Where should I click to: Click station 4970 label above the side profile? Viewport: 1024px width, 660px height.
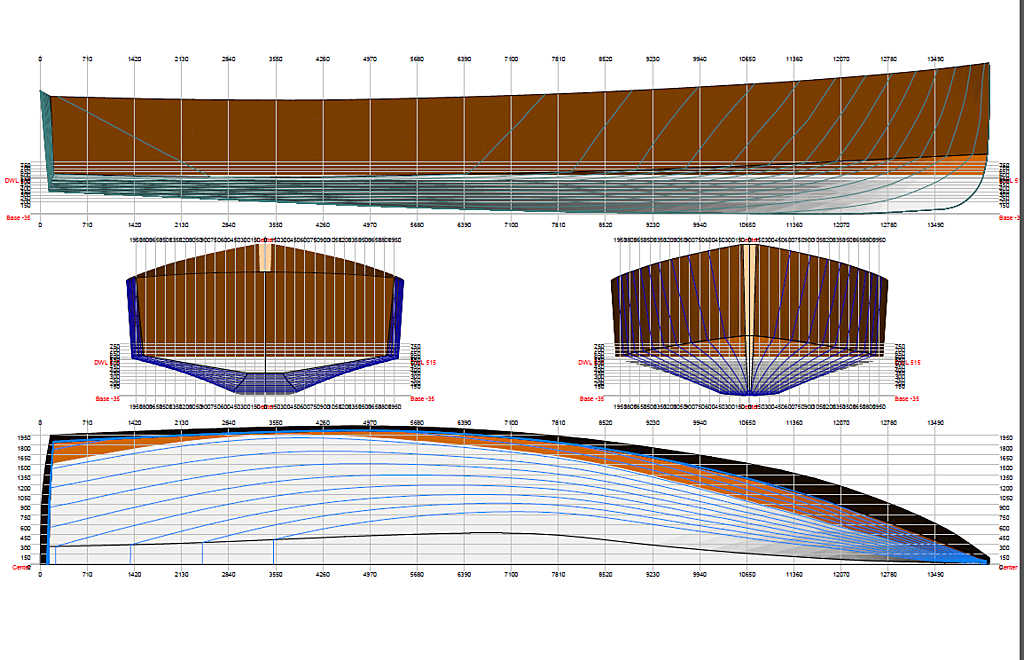[370, 59]
